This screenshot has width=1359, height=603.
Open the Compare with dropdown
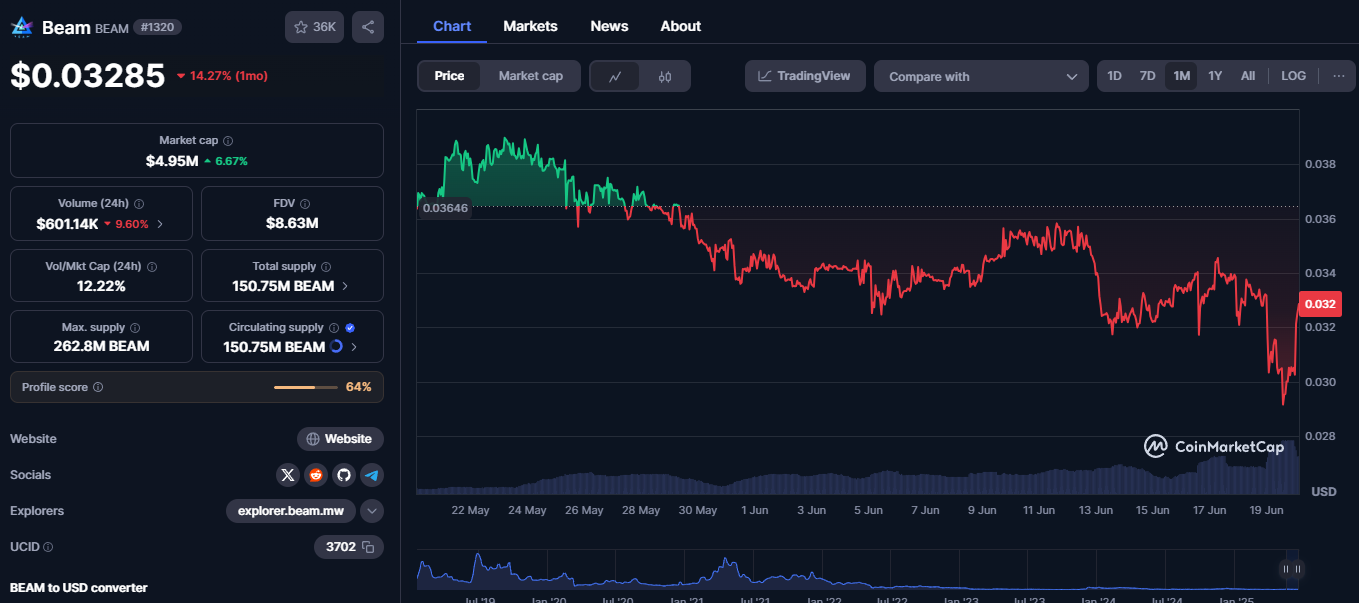pos(981,76)
